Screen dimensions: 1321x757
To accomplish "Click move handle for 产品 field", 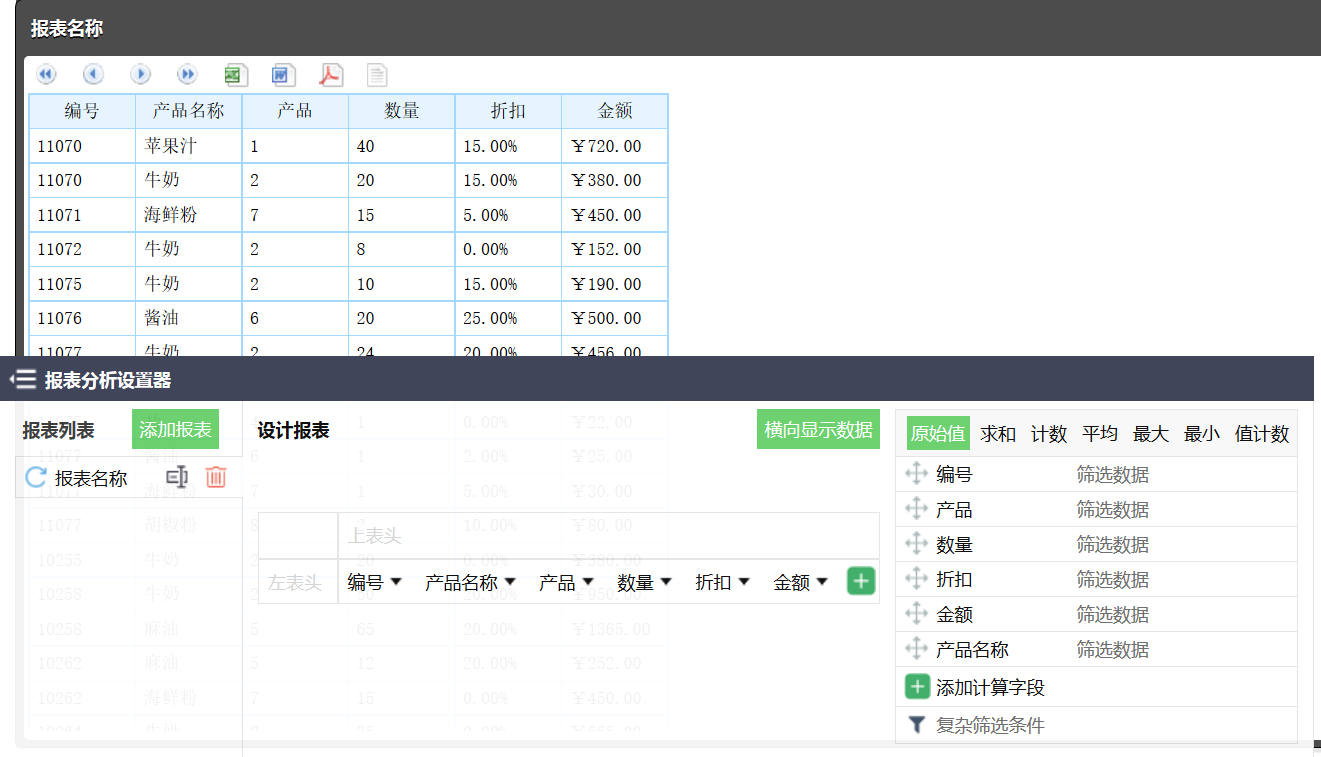I will coord(916,509).
